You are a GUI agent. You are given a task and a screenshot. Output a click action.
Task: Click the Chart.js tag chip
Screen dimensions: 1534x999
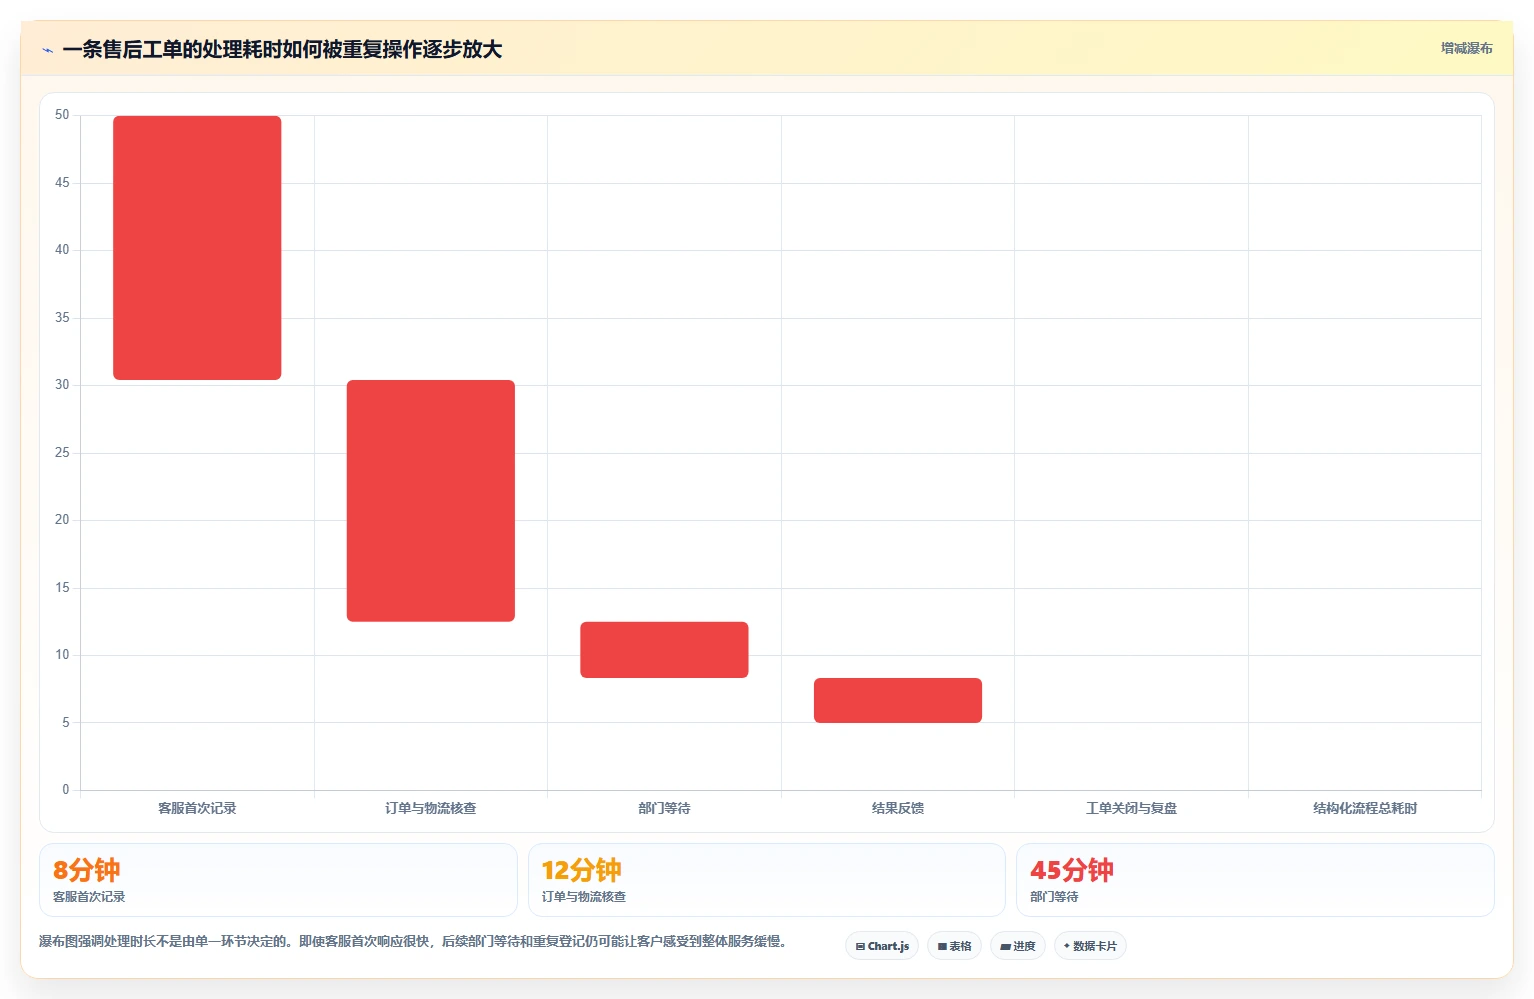pos(882,946)
